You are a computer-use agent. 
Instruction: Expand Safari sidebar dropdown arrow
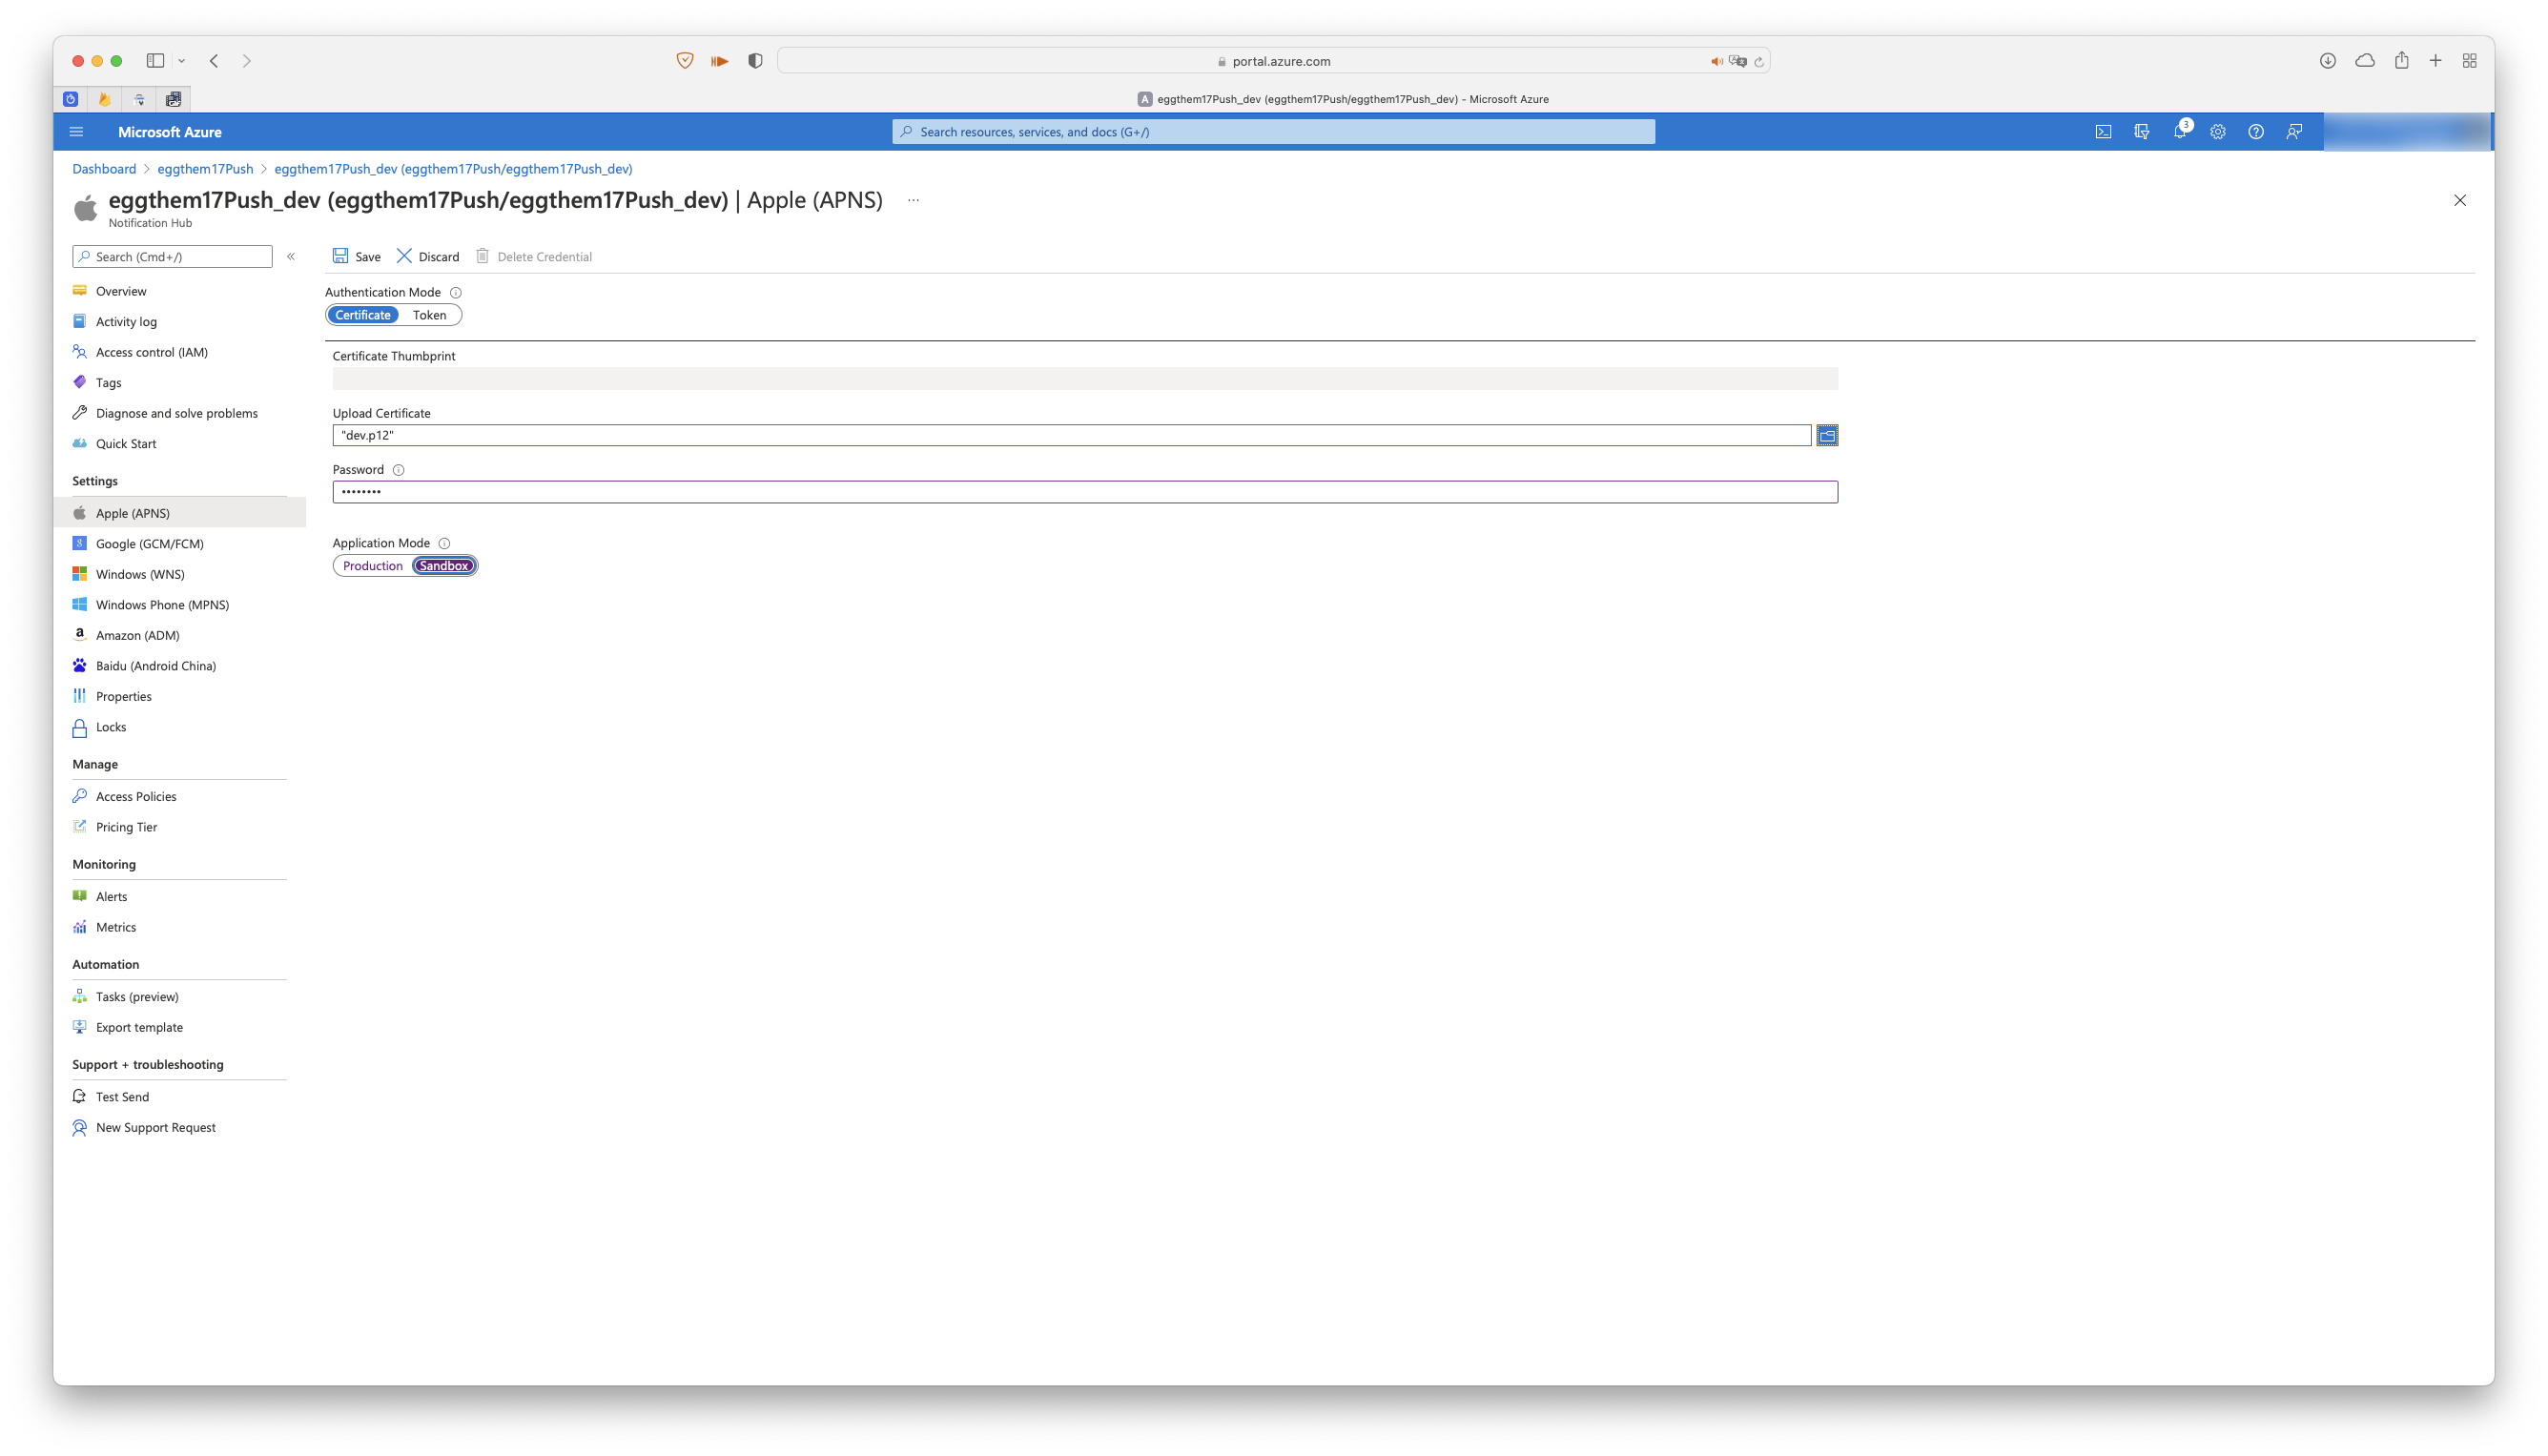182,61
